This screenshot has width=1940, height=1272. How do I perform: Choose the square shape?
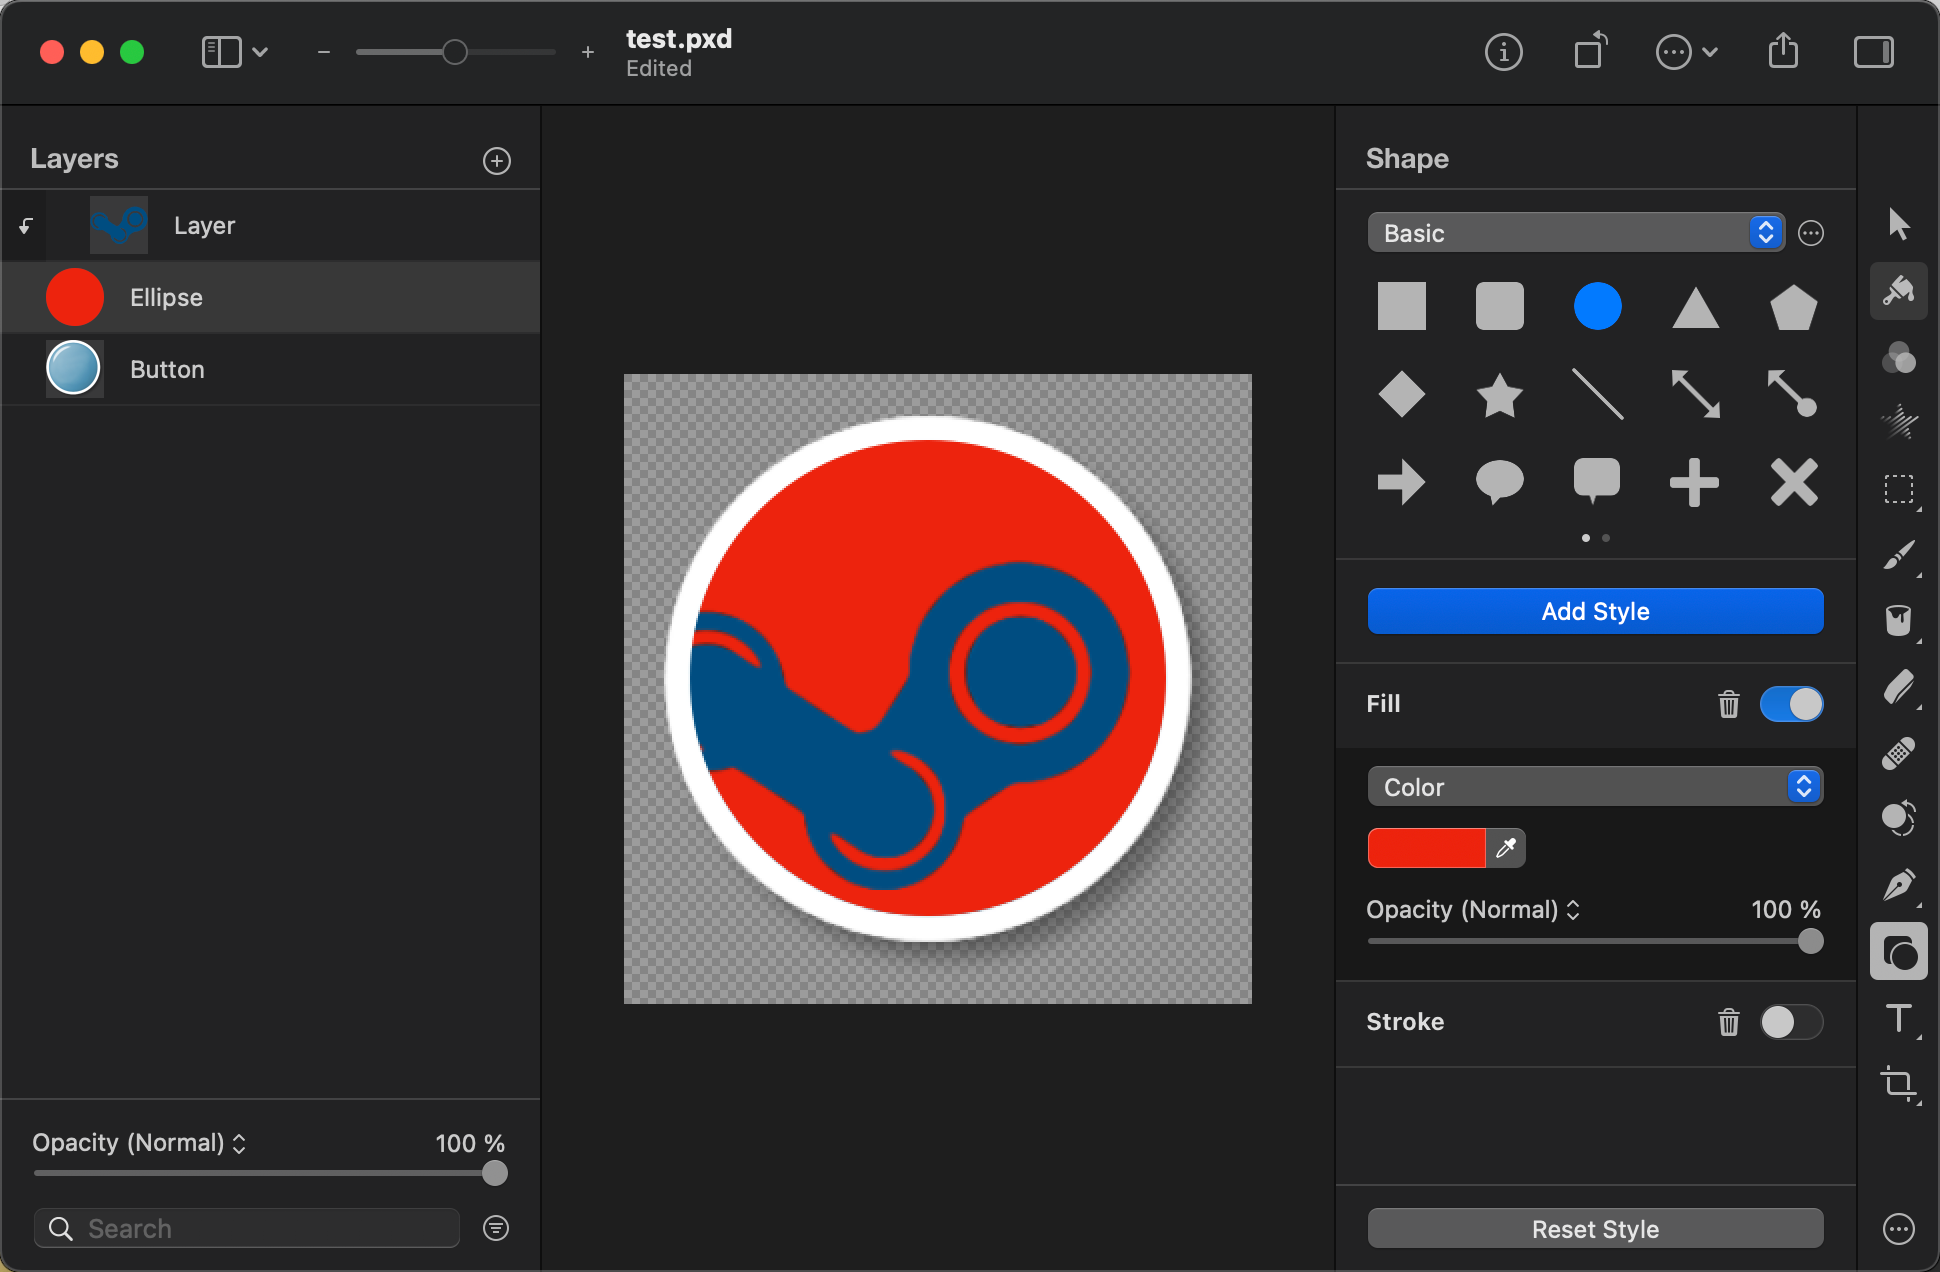1402,306
